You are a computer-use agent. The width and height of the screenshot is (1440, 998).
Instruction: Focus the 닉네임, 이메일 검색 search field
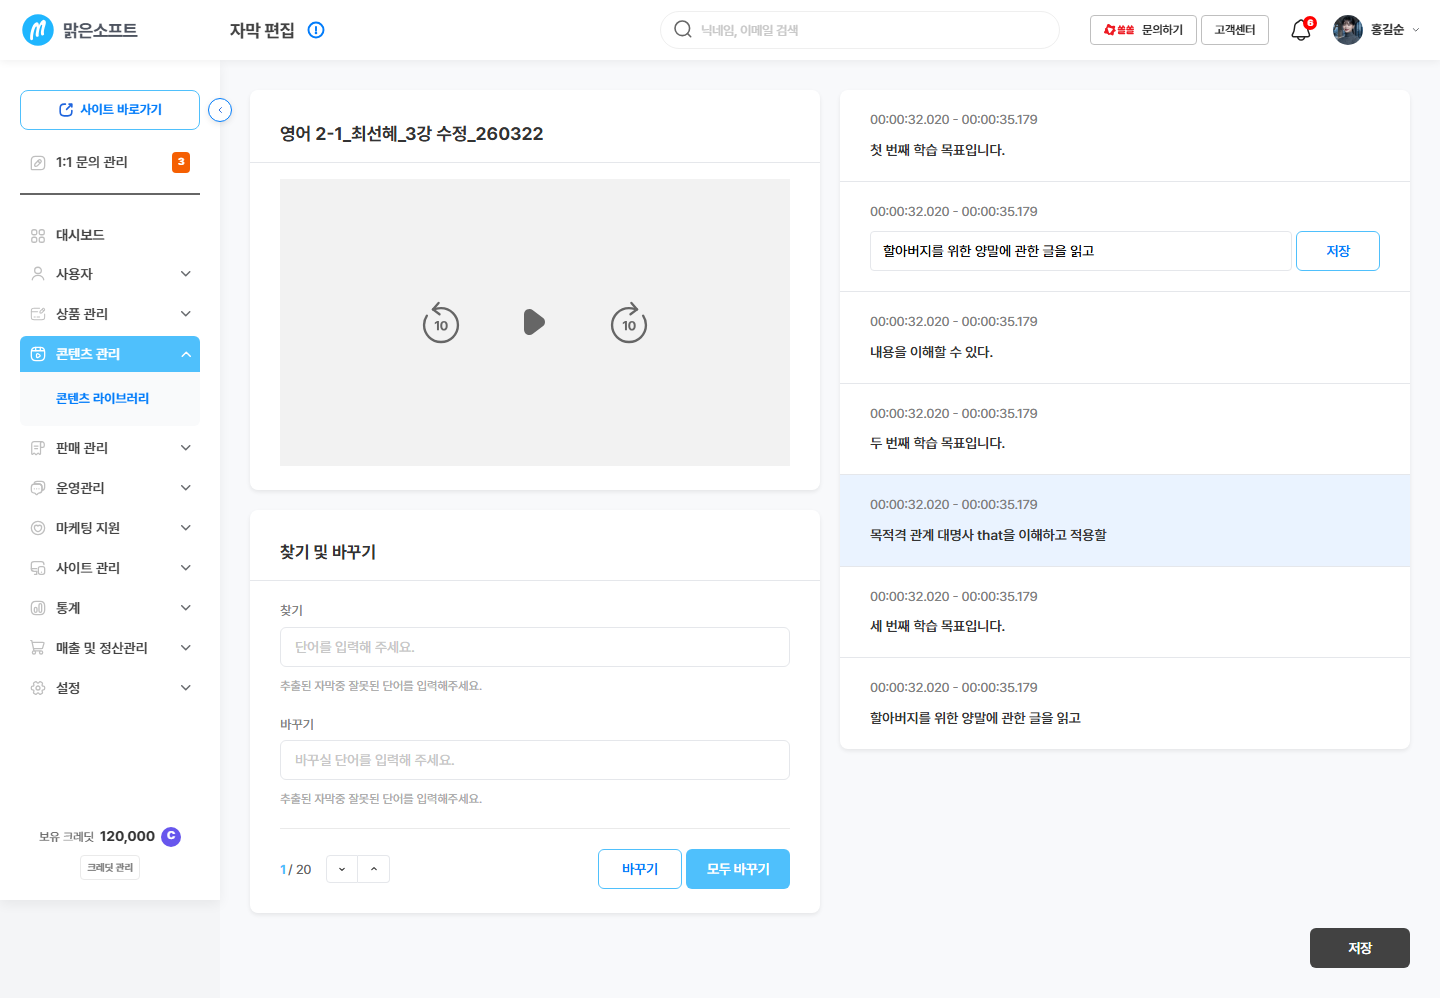click(860, 30)
